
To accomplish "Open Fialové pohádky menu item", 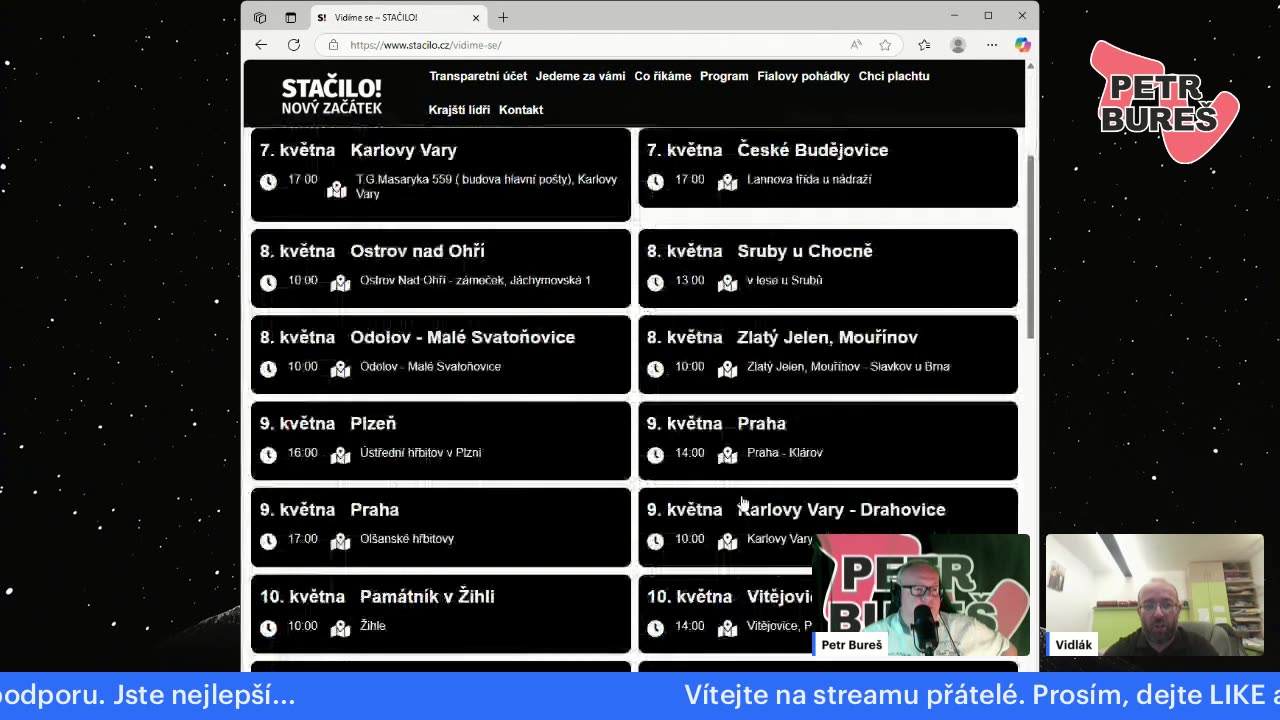I will 803,76.
